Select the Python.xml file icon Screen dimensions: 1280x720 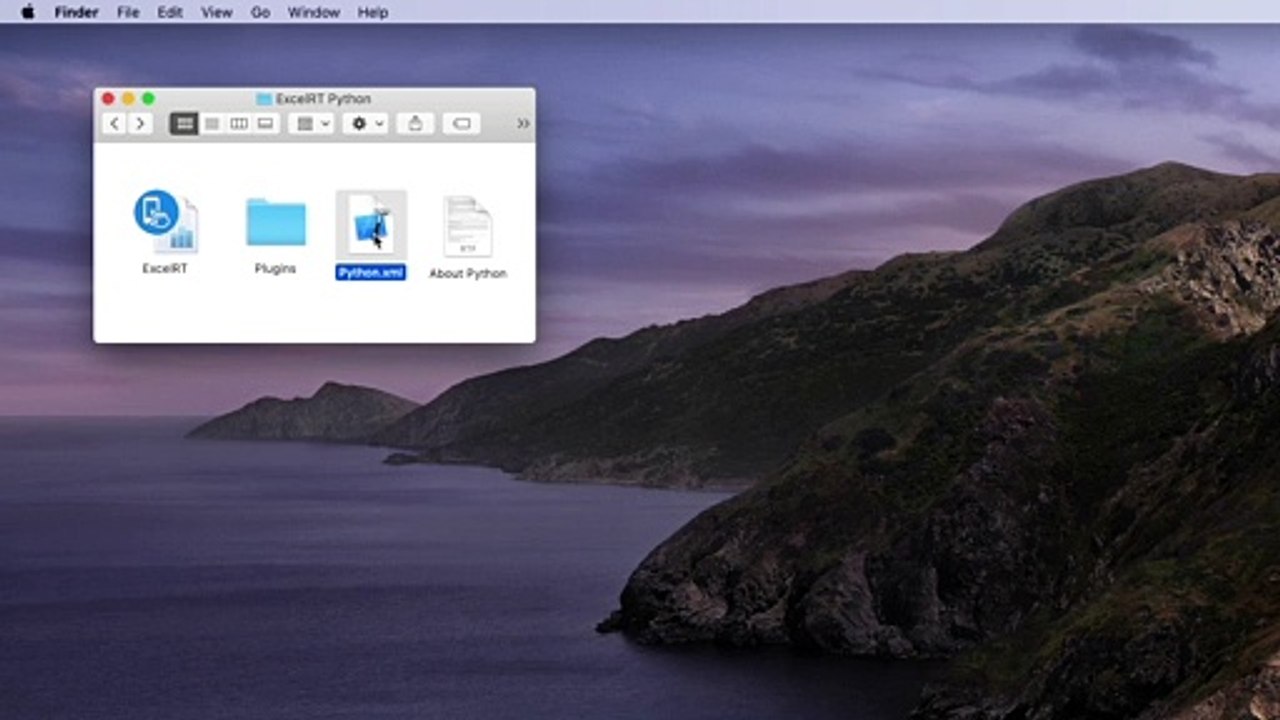pos(371,226)
